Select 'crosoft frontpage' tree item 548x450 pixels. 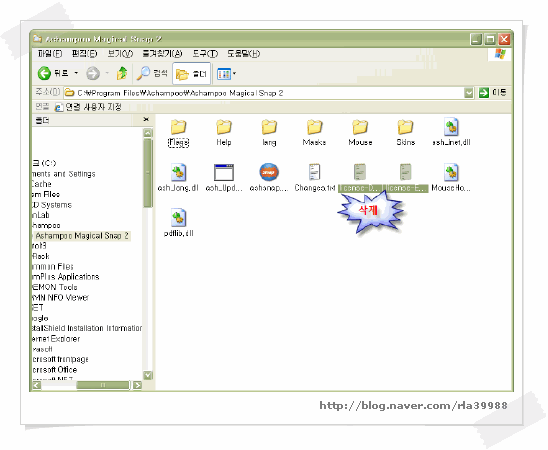[60, 359]
